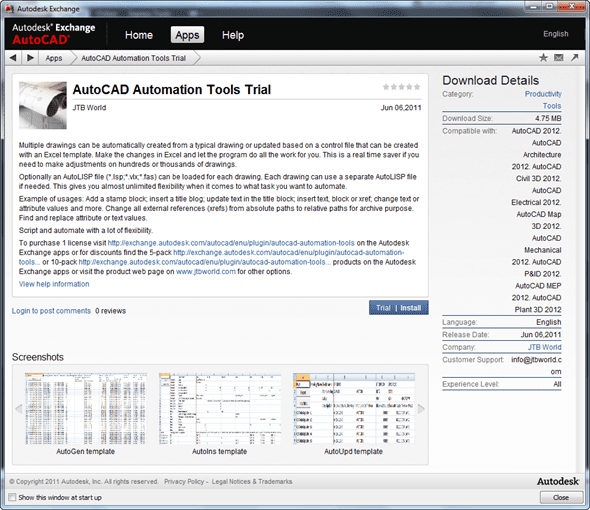The height and width of the screenshot is (510, 590).
Task: Show previous screenshots with left arrow
Action: [18, 408]
